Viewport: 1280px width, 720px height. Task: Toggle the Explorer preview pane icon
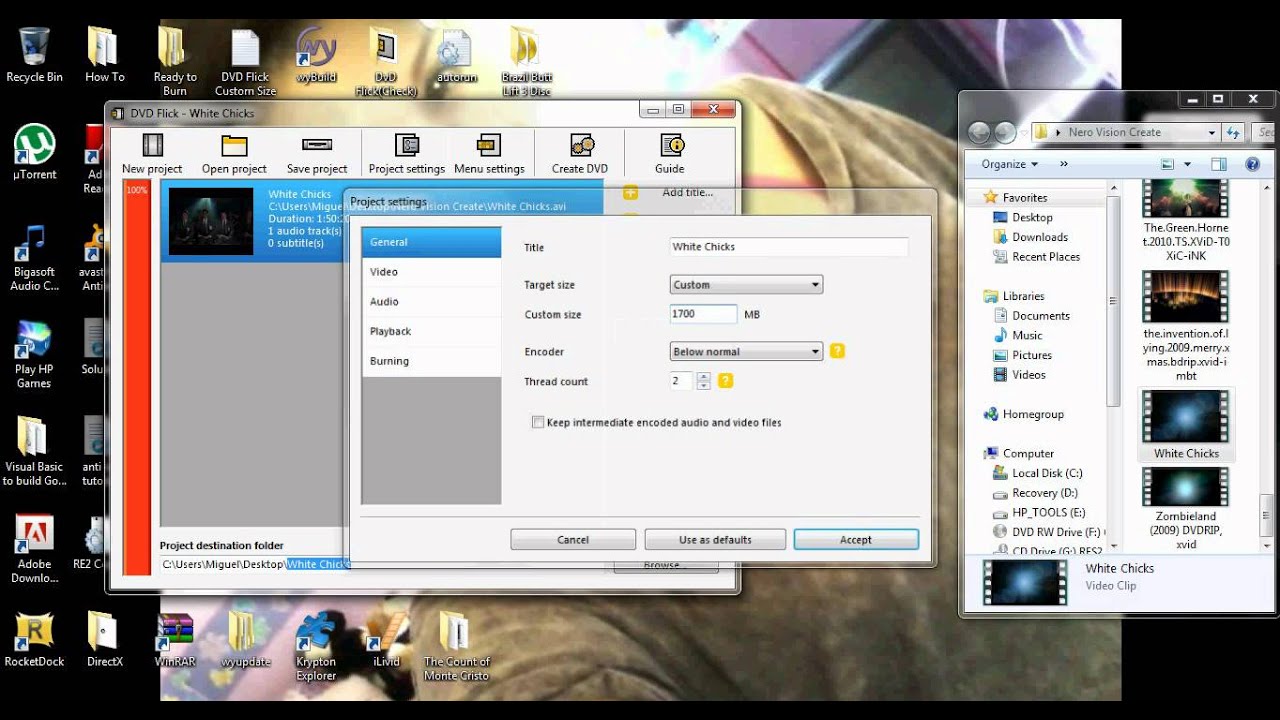(x=1218, y=164)
